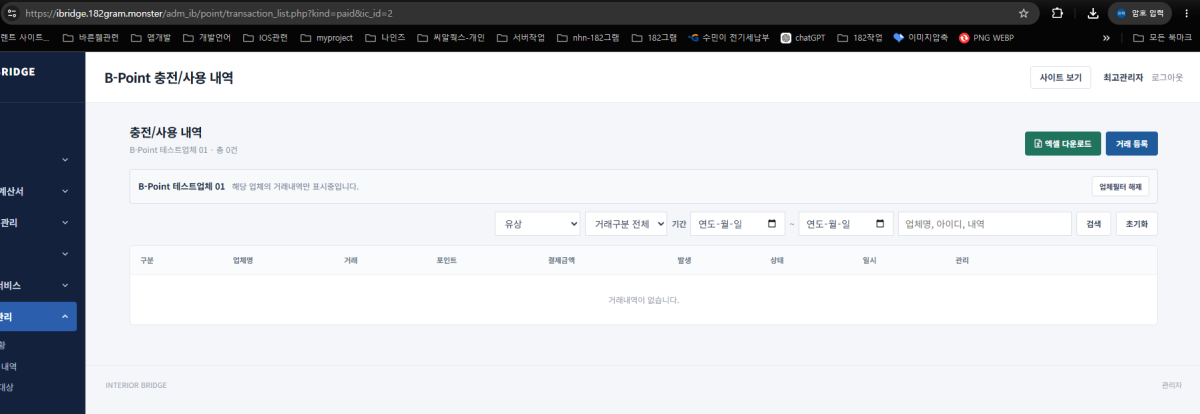Click the 검색 button
Image resolution: width=1200 pixels, height=414 pixels.
[1092, 224]
